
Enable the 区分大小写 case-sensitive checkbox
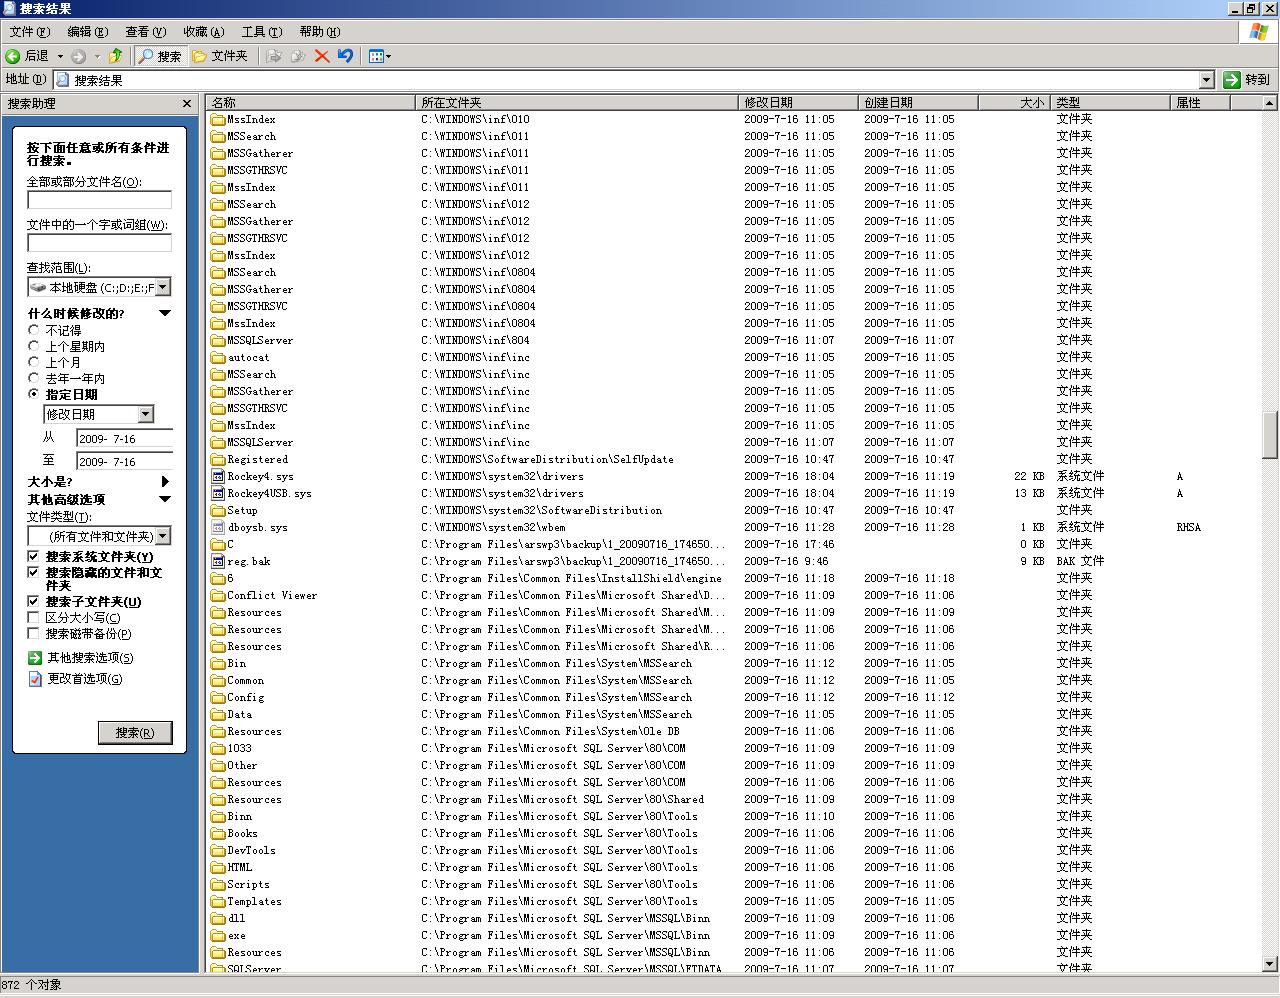33,618
